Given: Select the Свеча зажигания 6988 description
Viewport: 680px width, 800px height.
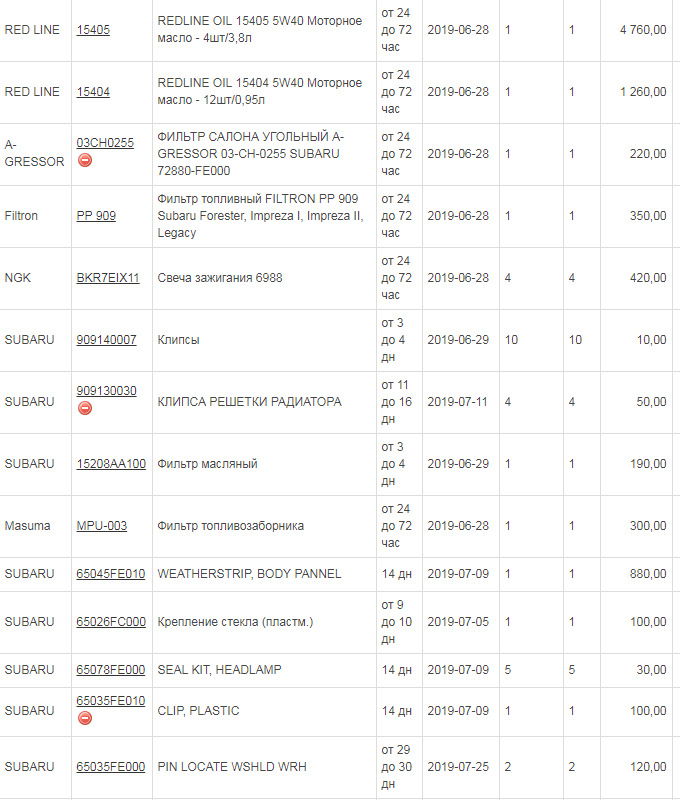Looking at the screenshot, I should tap(219, 278).
